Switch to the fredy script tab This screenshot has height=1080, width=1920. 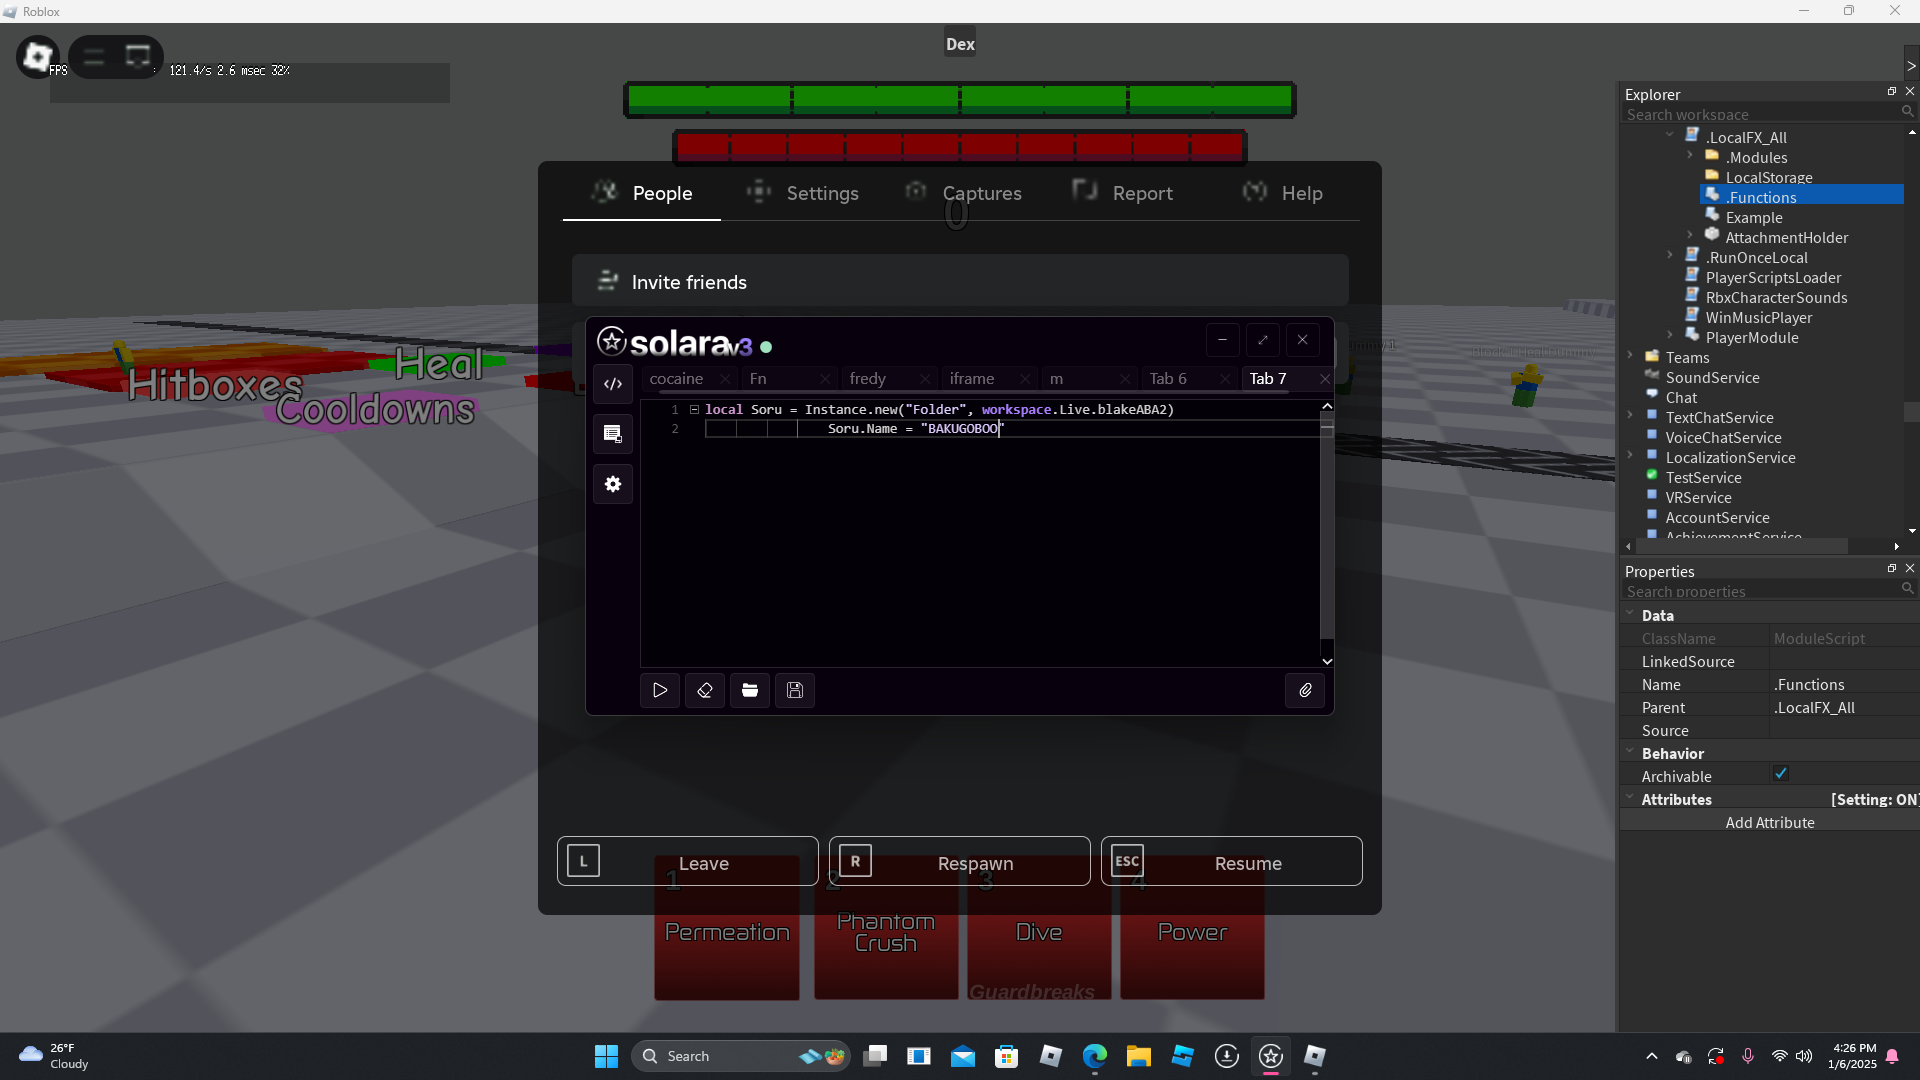[x=868, y=379]
